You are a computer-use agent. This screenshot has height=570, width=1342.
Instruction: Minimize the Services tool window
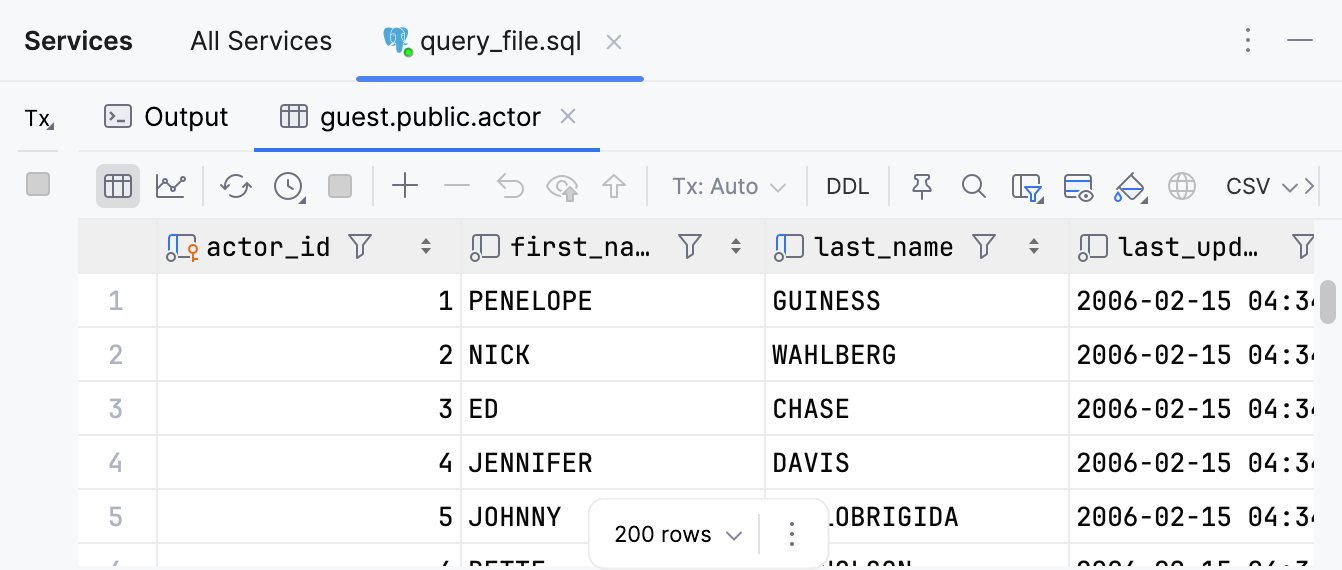(x=1300, y=40)
